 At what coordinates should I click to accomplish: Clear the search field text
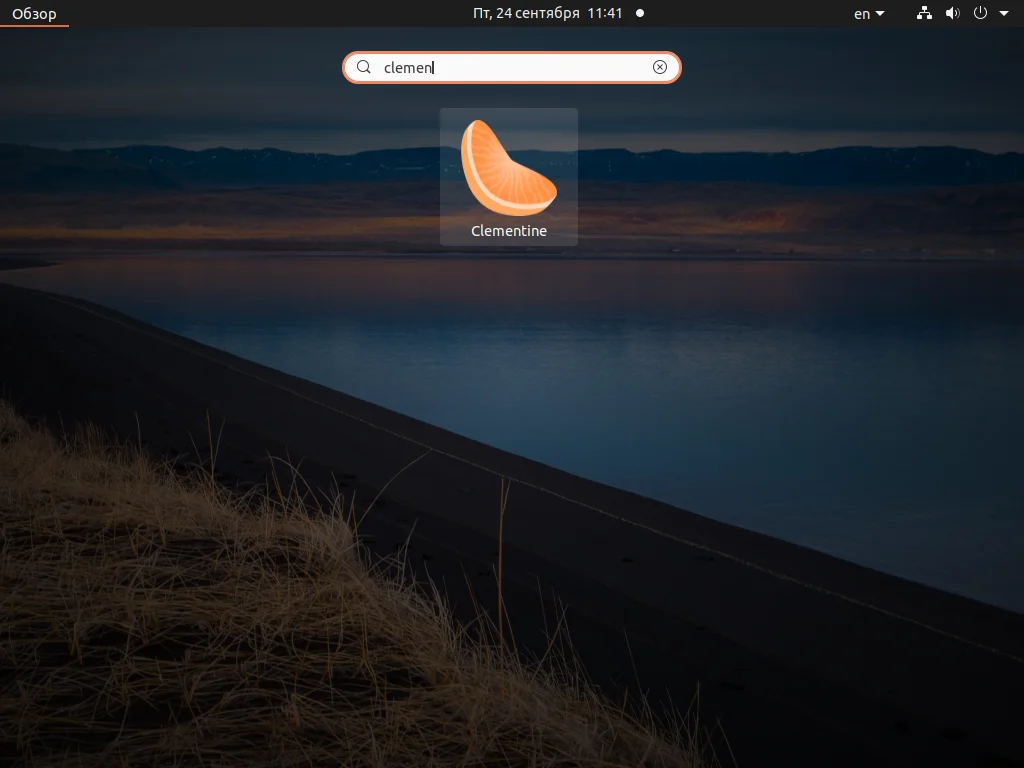(660, 67)
